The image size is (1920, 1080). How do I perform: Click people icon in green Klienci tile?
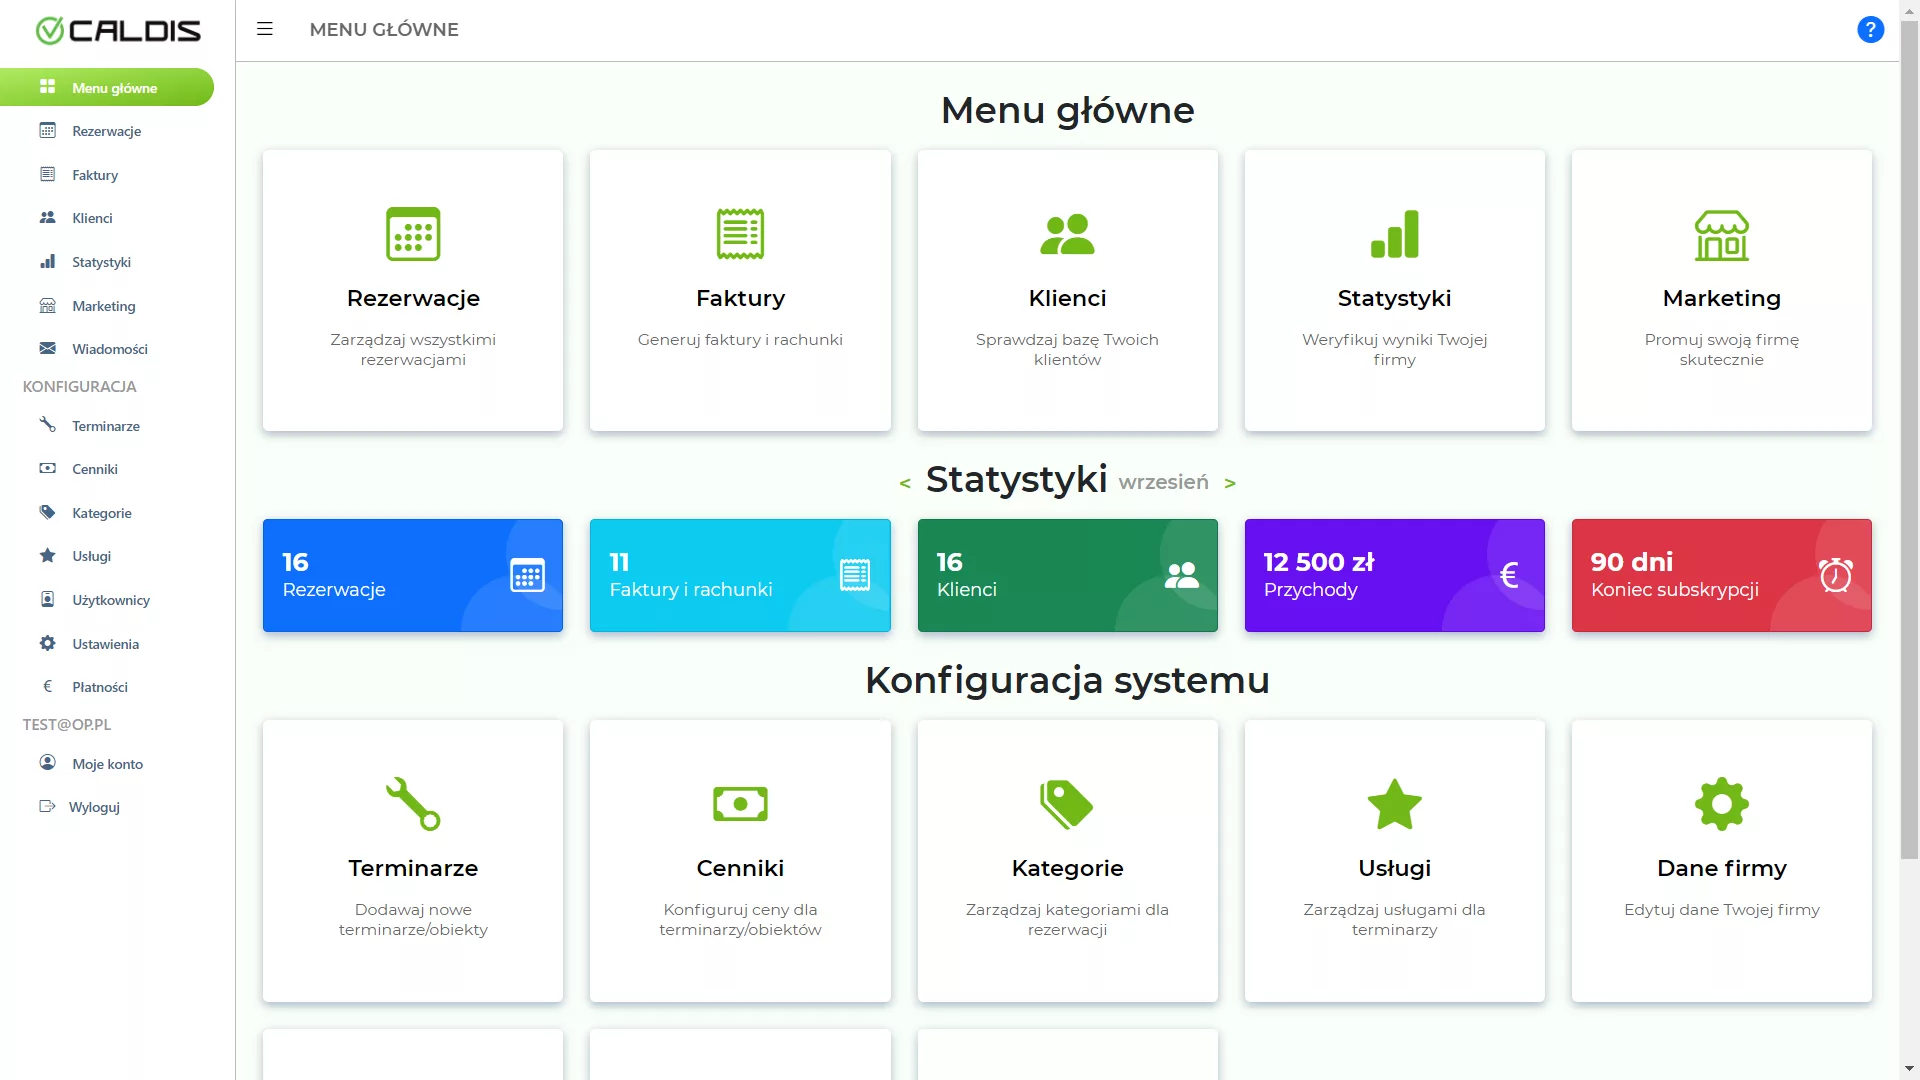pos(1182,575)
